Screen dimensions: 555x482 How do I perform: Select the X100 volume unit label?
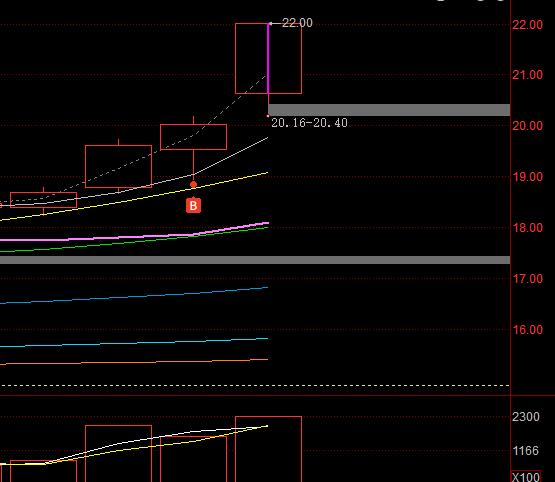click(x=526, y=477)
